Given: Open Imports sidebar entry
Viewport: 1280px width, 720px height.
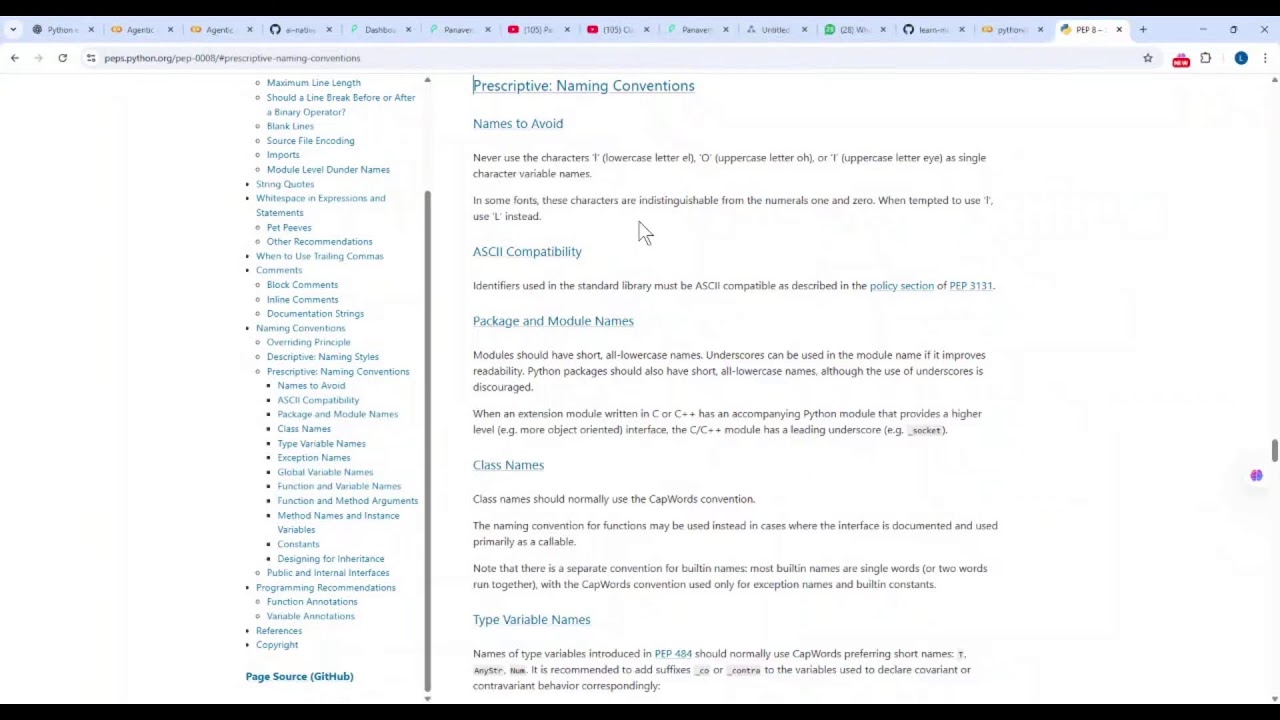Looking at the screenshot, I should pos(283,155).
